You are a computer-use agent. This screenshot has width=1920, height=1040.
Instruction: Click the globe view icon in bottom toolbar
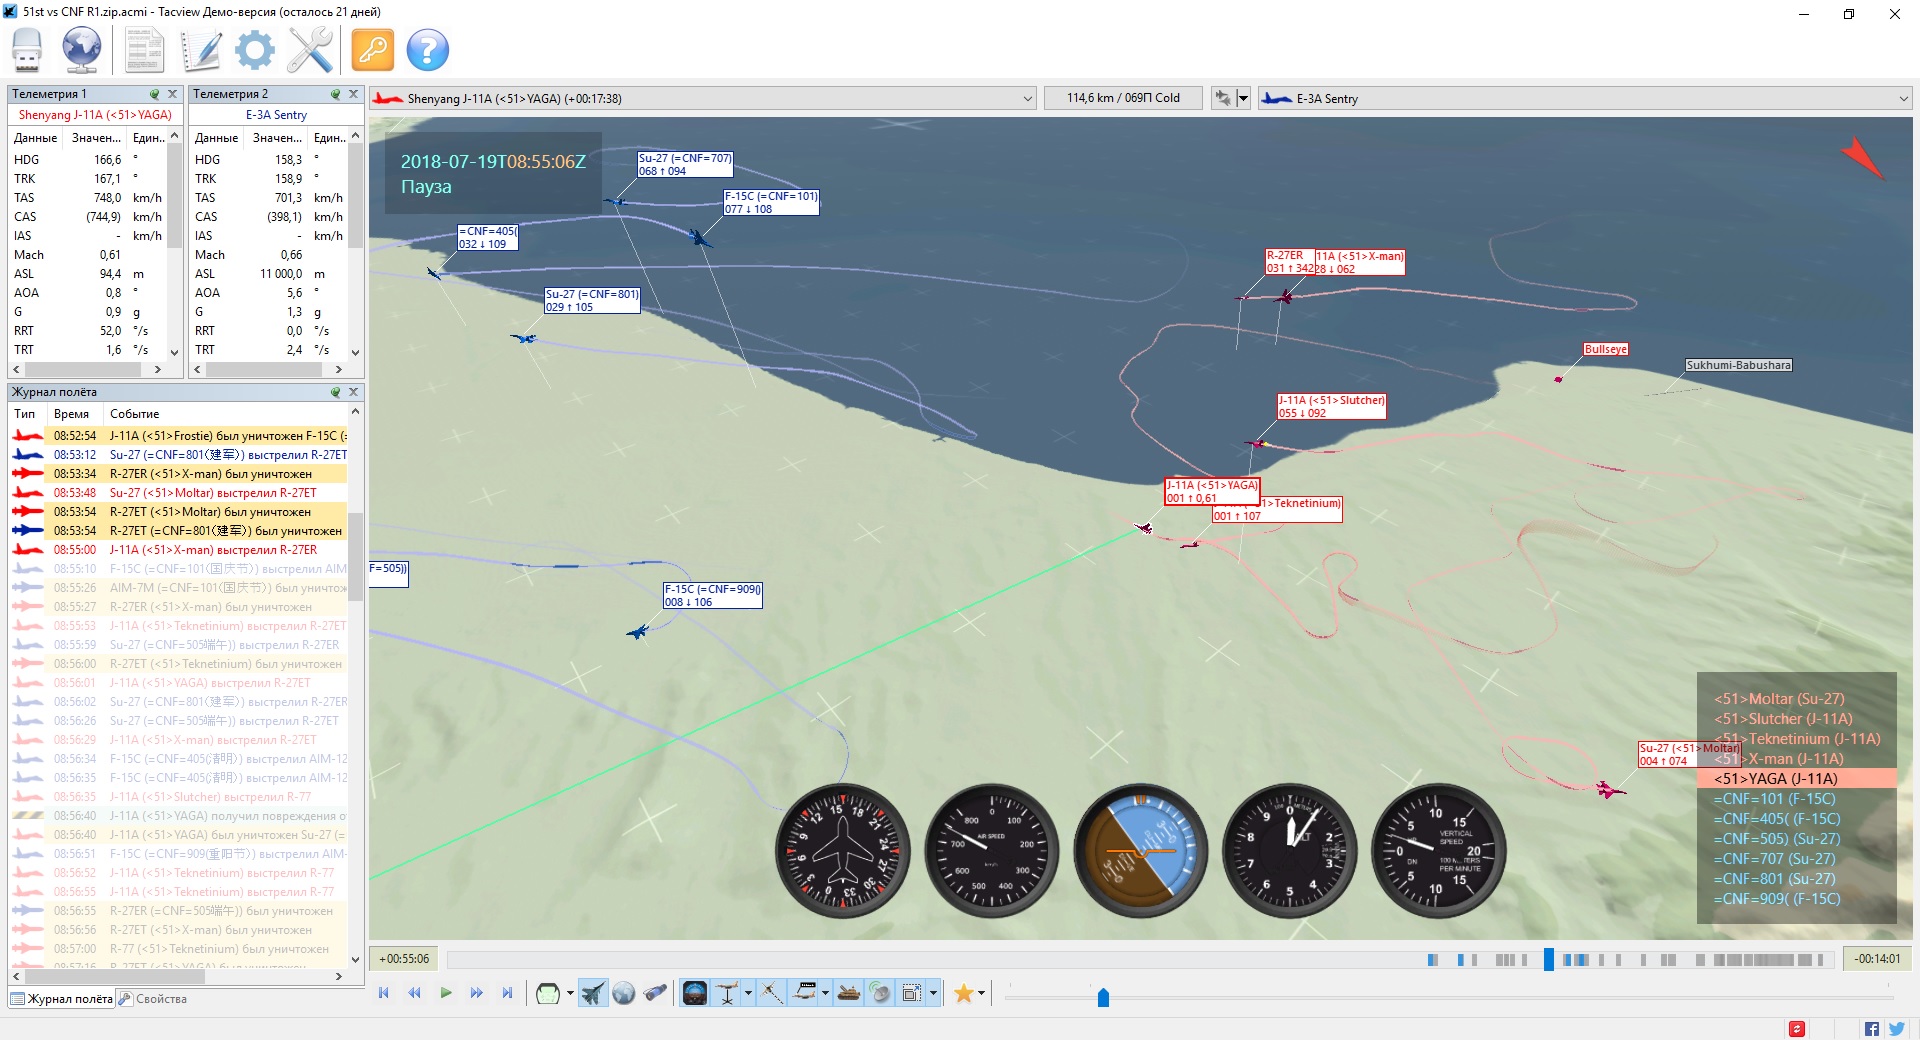coord(624,993)
